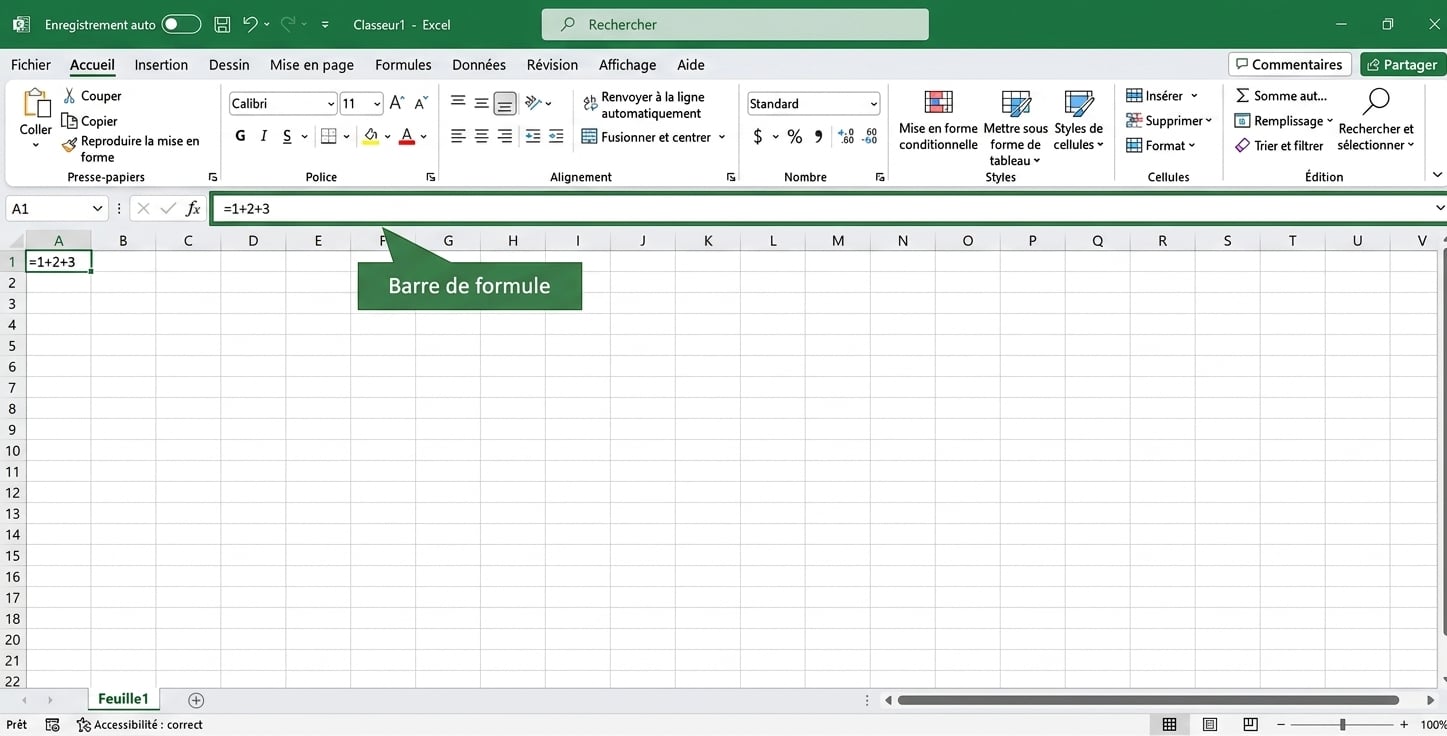Apply the borders icon
The width and height of the screenshot is (1447, 736).
tap(328, 136)
